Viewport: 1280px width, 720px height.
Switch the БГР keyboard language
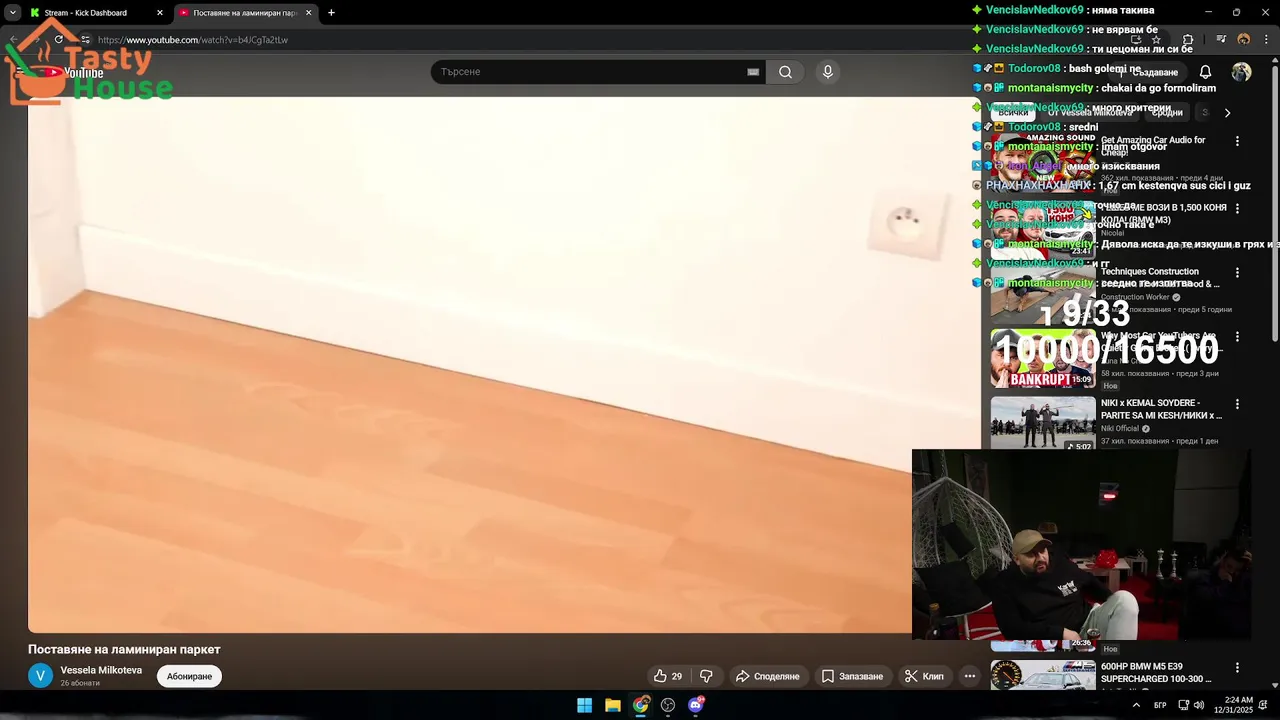coord(1160,705)
